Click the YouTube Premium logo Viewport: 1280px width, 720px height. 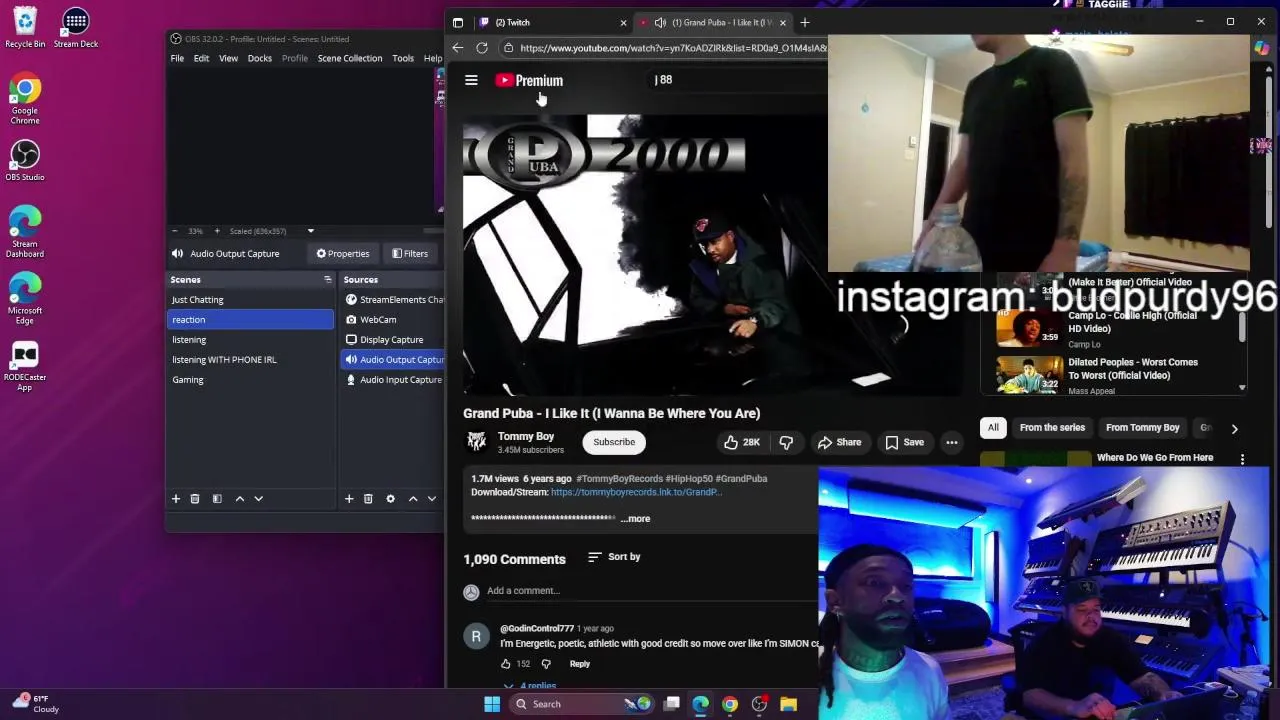529,80
